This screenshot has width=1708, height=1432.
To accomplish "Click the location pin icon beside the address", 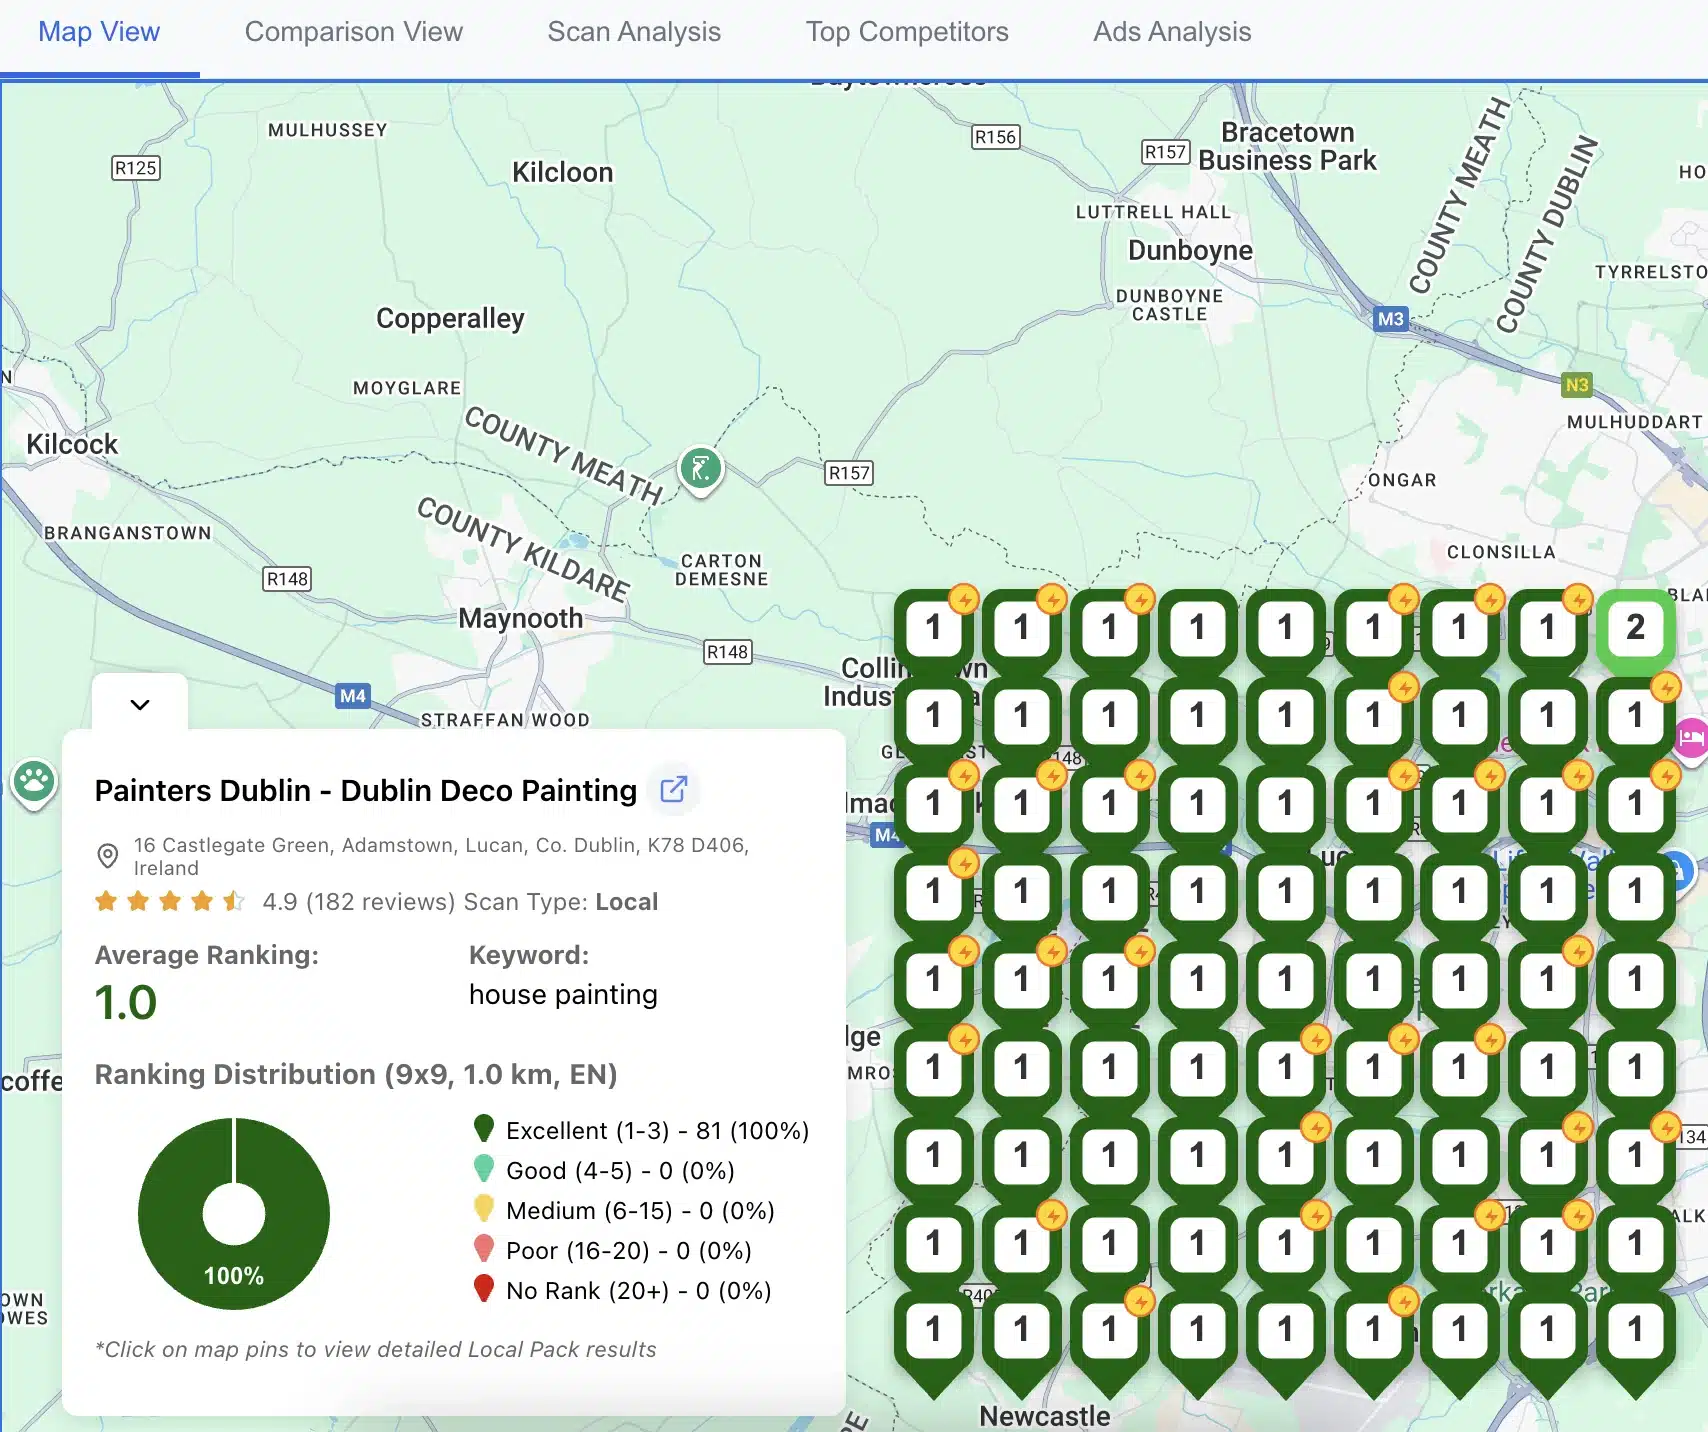I will click(108, 856).
